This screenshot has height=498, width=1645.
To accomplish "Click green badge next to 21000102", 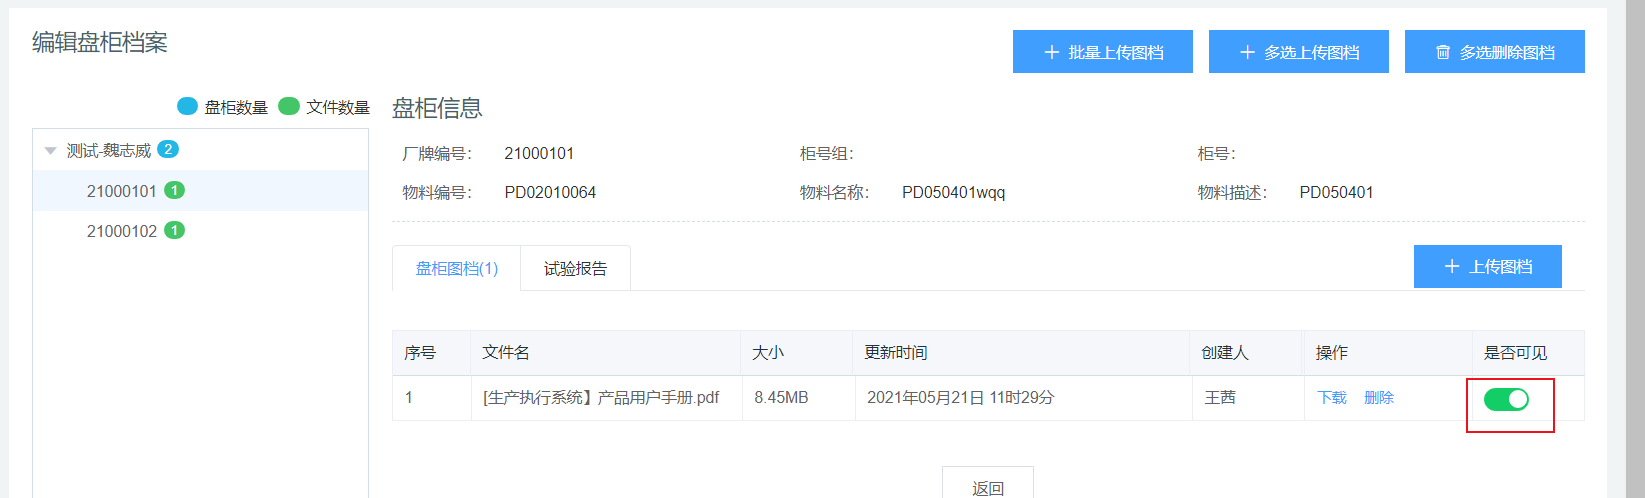I will pyautogui.click(x=174, y=230).
